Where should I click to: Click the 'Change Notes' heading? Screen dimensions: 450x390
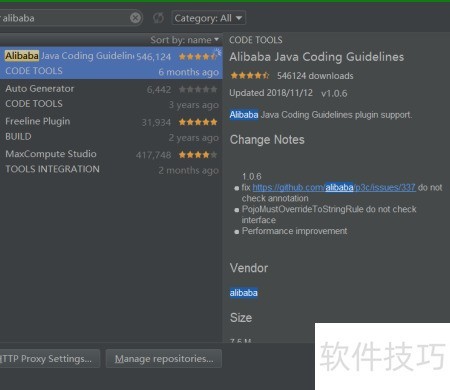[267, 140]
